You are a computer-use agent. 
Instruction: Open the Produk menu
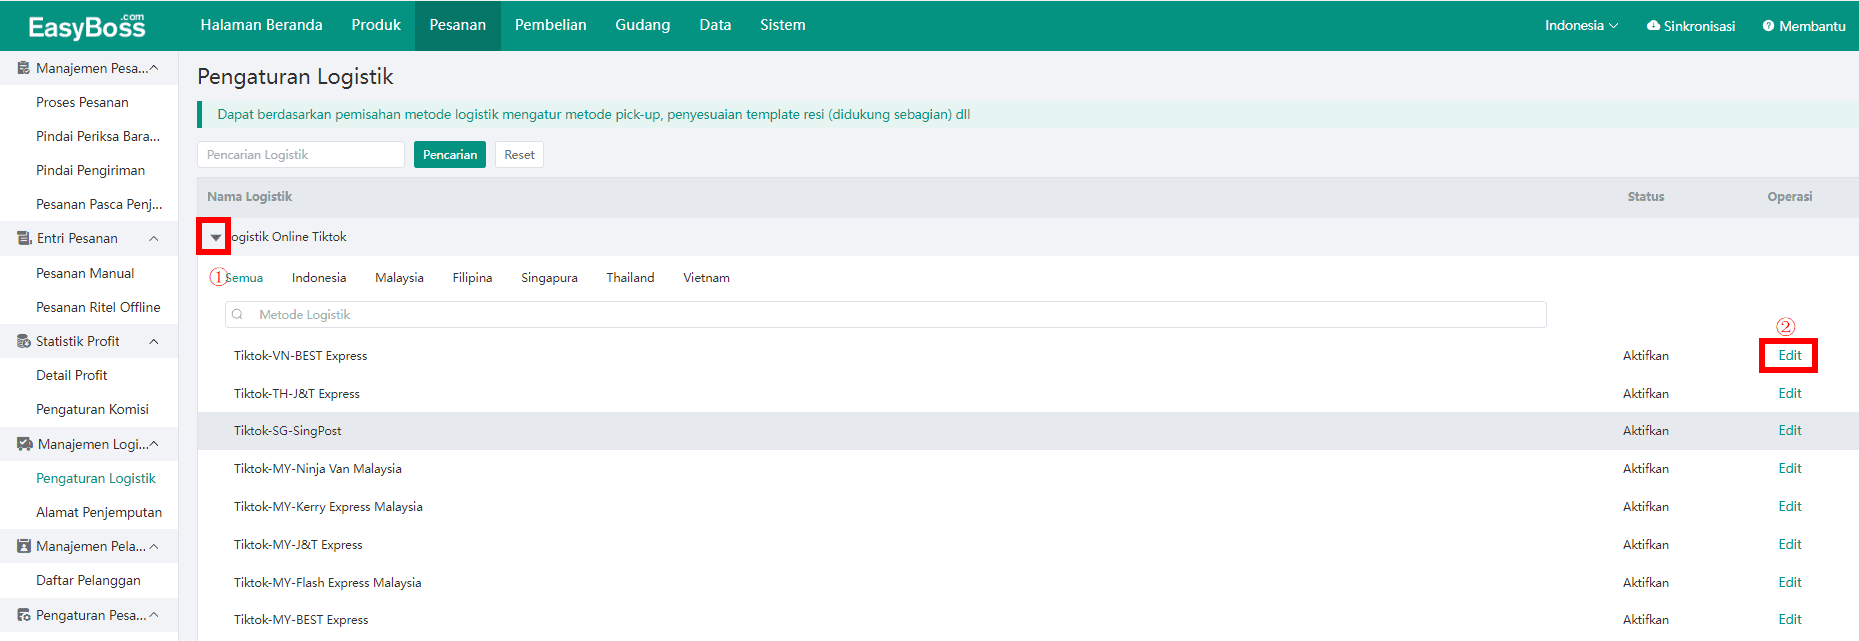(x=376, y=25)
